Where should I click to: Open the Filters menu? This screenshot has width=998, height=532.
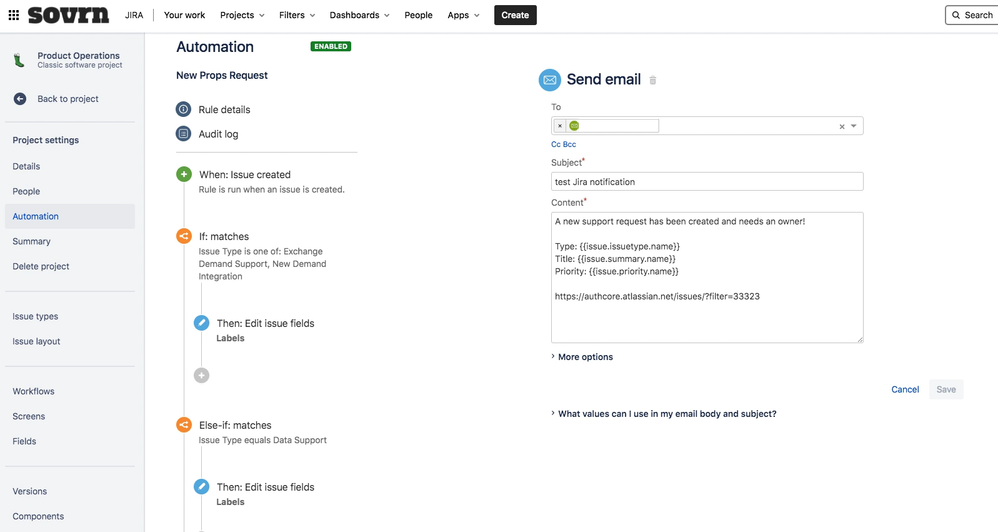[297, 15]
